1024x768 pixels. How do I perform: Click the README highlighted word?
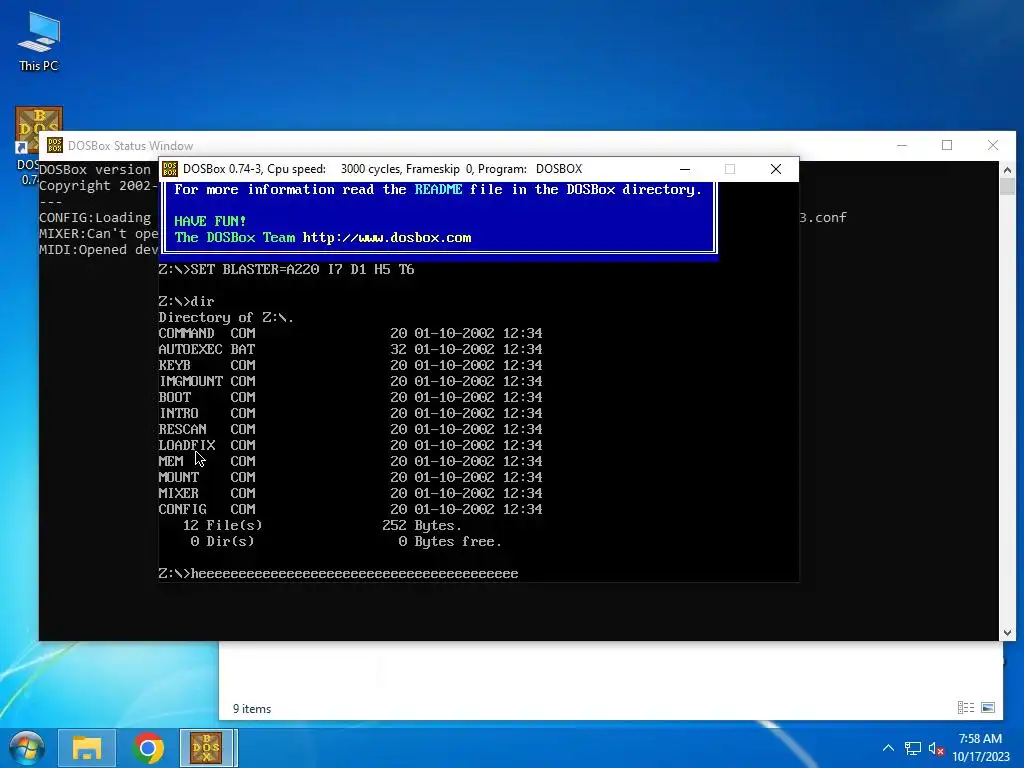point(438,189)
